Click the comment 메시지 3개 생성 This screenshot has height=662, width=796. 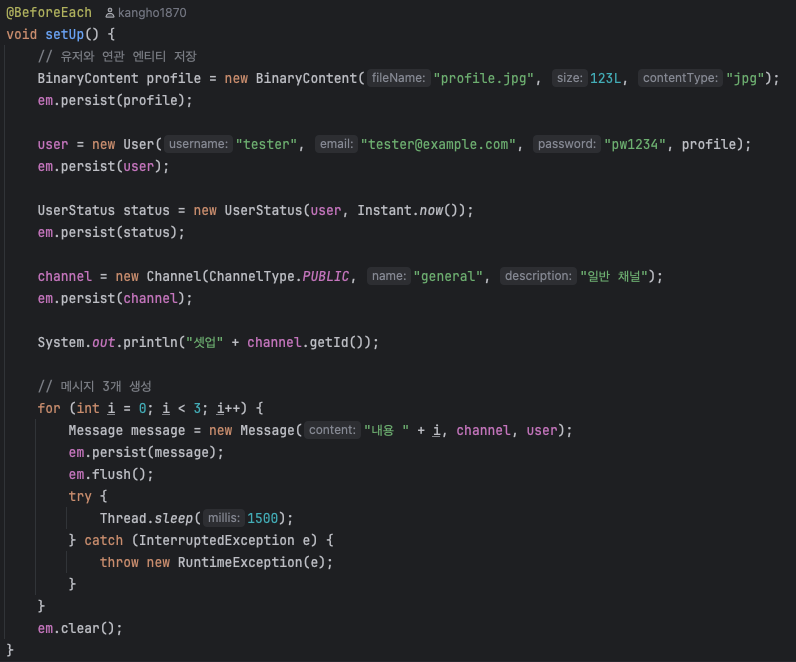click(94, 386)
